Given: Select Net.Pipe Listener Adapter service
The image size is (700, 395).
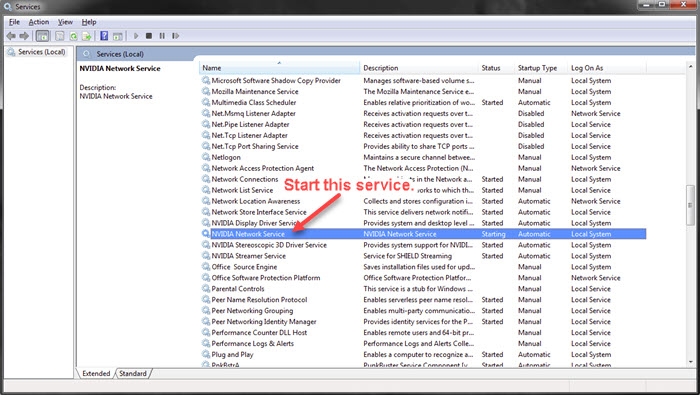Looking at the screenshot, I should 250,125.
